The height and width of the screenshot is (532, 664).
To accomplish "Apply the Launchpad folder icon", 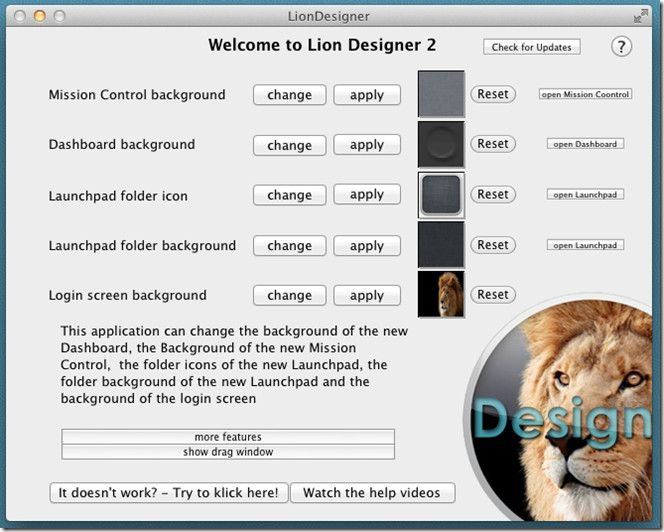I will point(367,194).
